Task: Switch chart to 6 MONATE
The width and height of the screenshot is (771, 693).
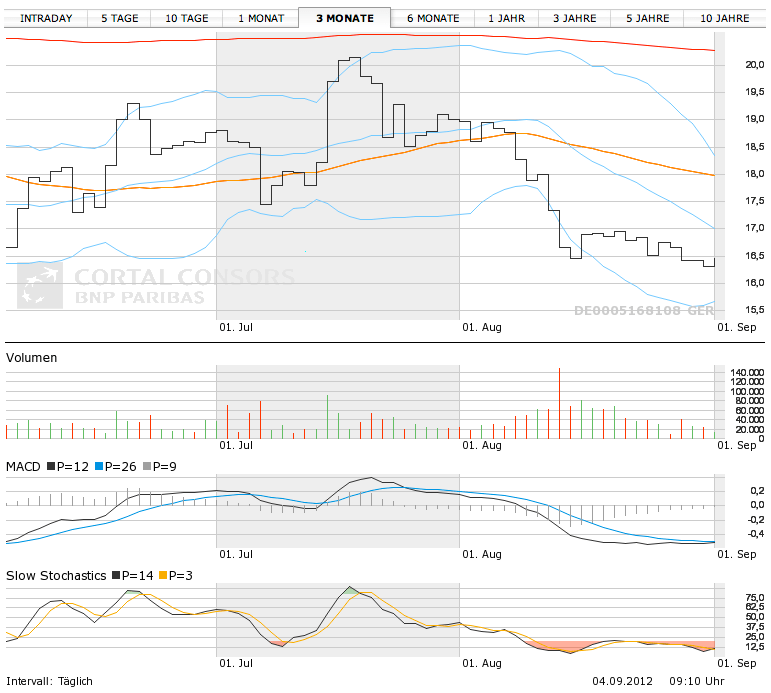Action: pyautogui.click(x=432, y=18)
